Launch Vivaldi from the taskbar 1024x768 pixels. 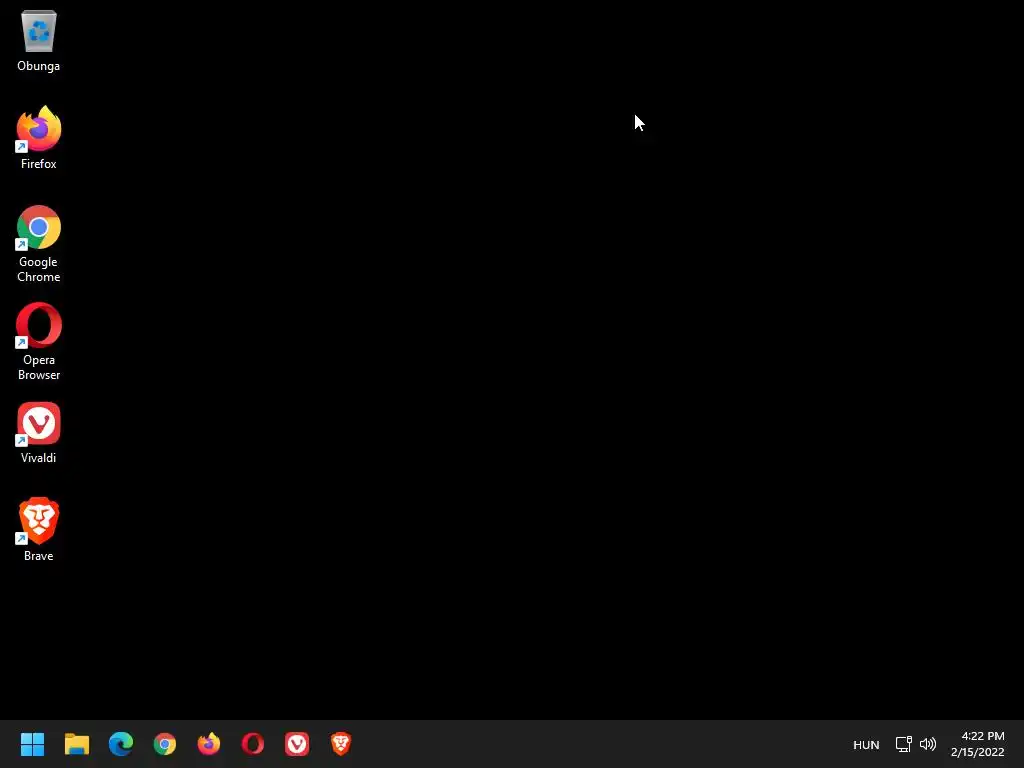click(297, 744)
